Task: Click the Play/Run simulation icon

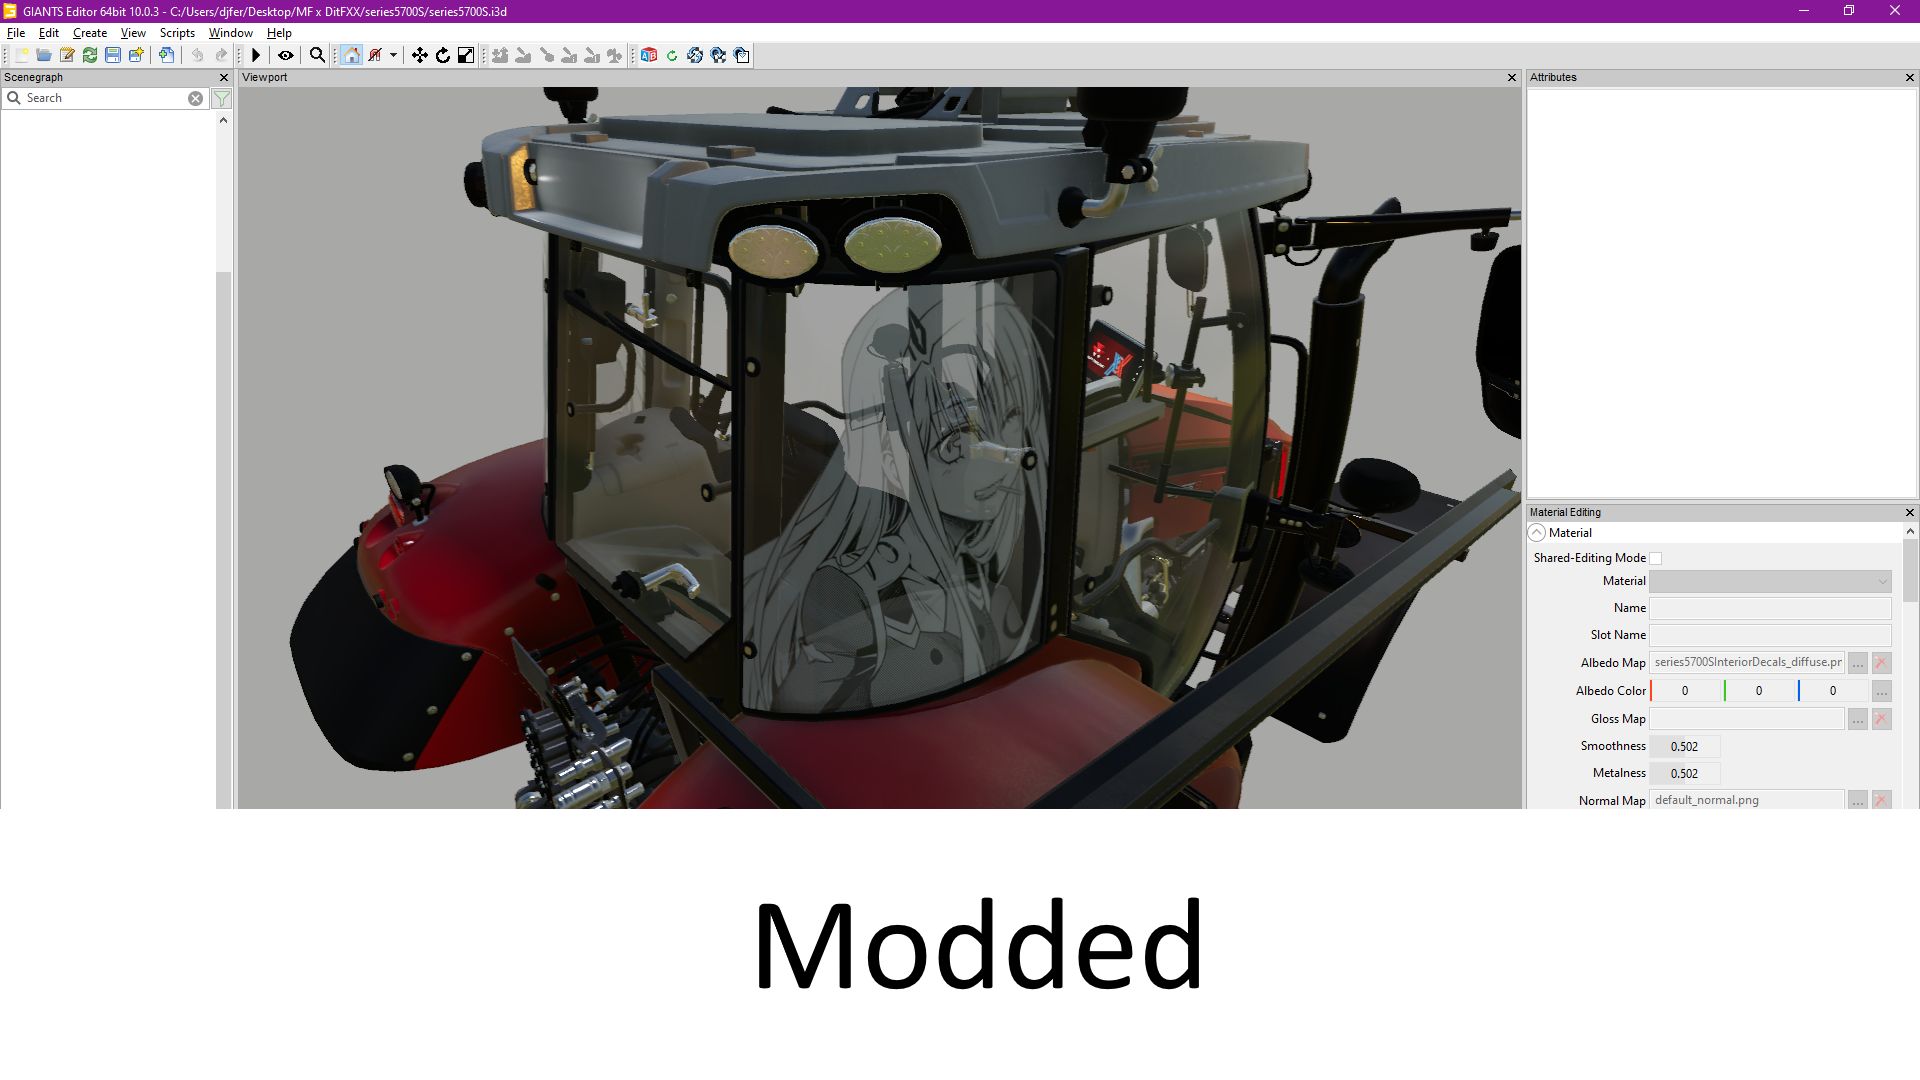Action: coord(257,54)
